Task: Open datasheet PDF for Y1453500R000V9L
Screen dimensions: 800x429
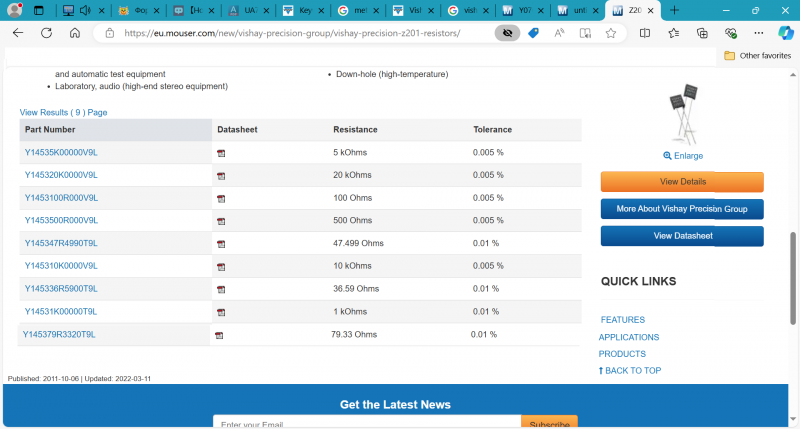Action: point(221,221)
